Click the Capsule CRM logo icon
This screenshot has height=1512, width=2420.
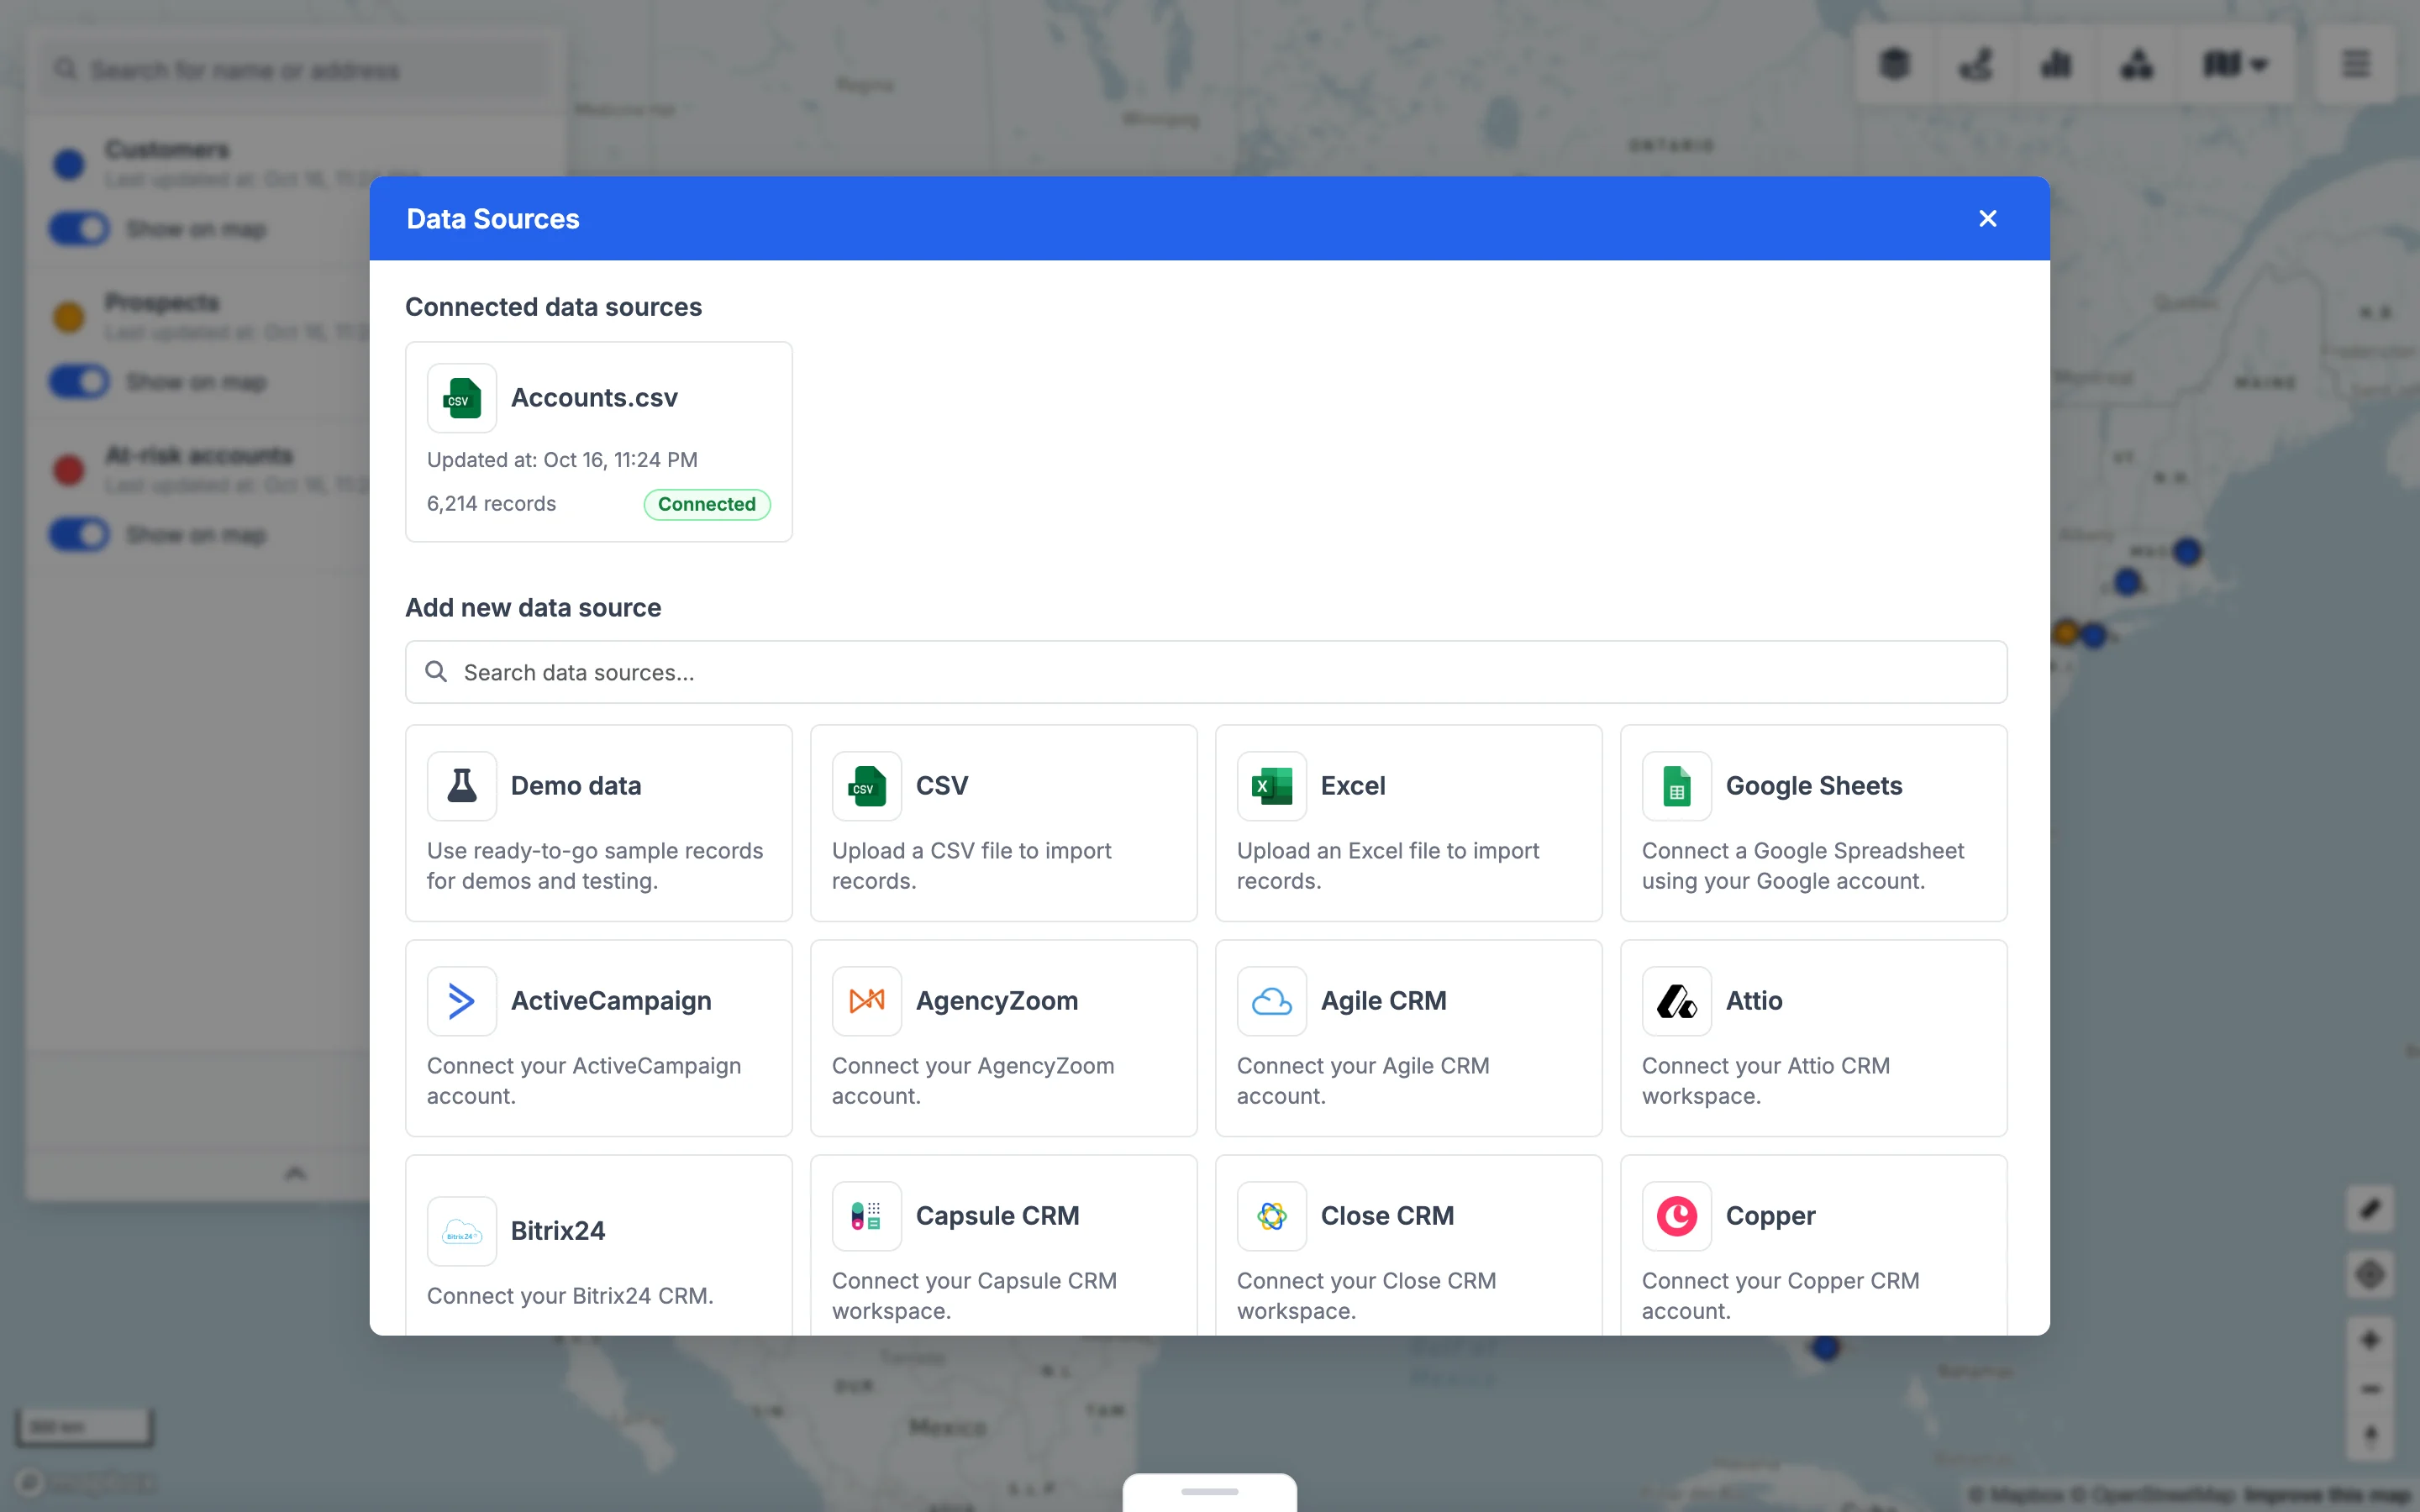point(866,1216)
